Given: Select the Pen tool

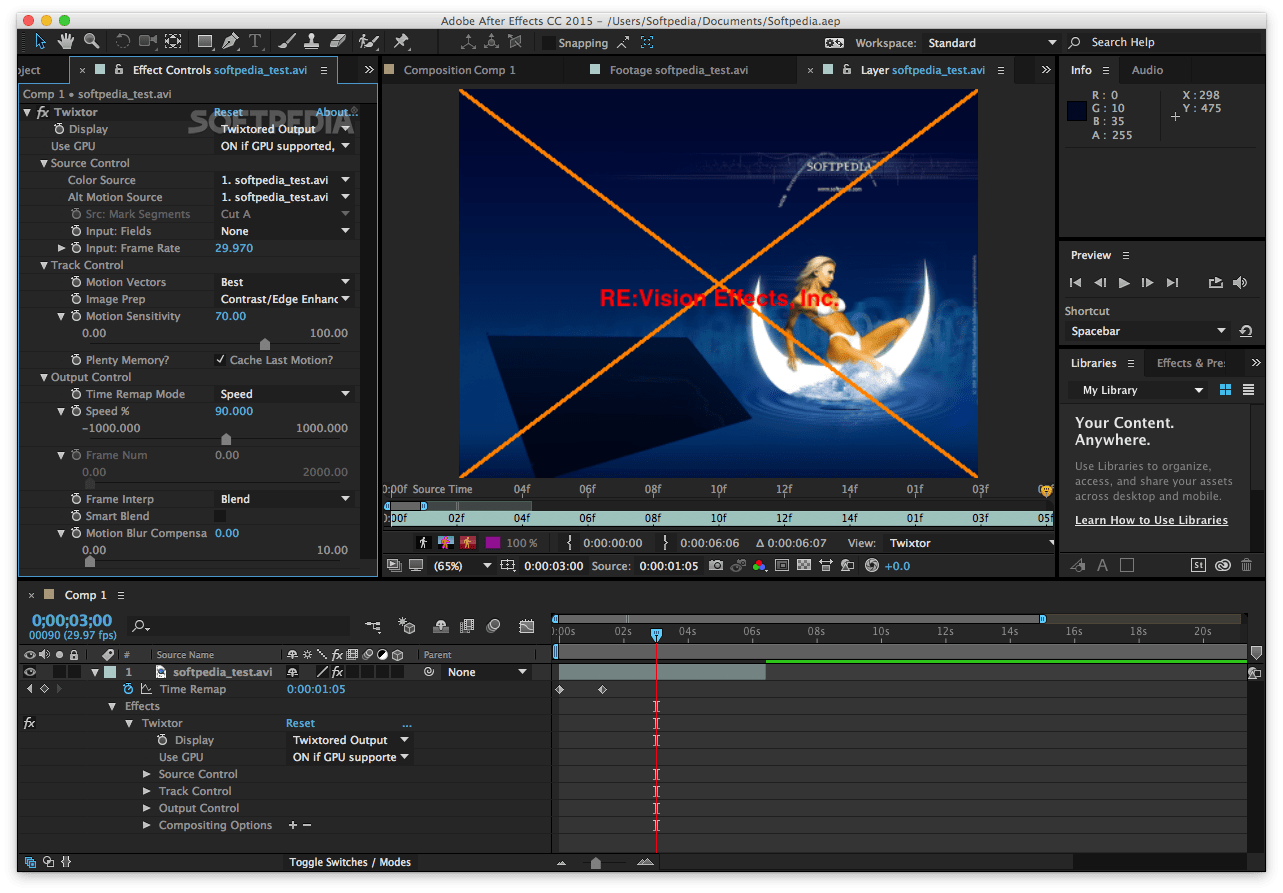Looking at the screenshot, I should (231, 41).
